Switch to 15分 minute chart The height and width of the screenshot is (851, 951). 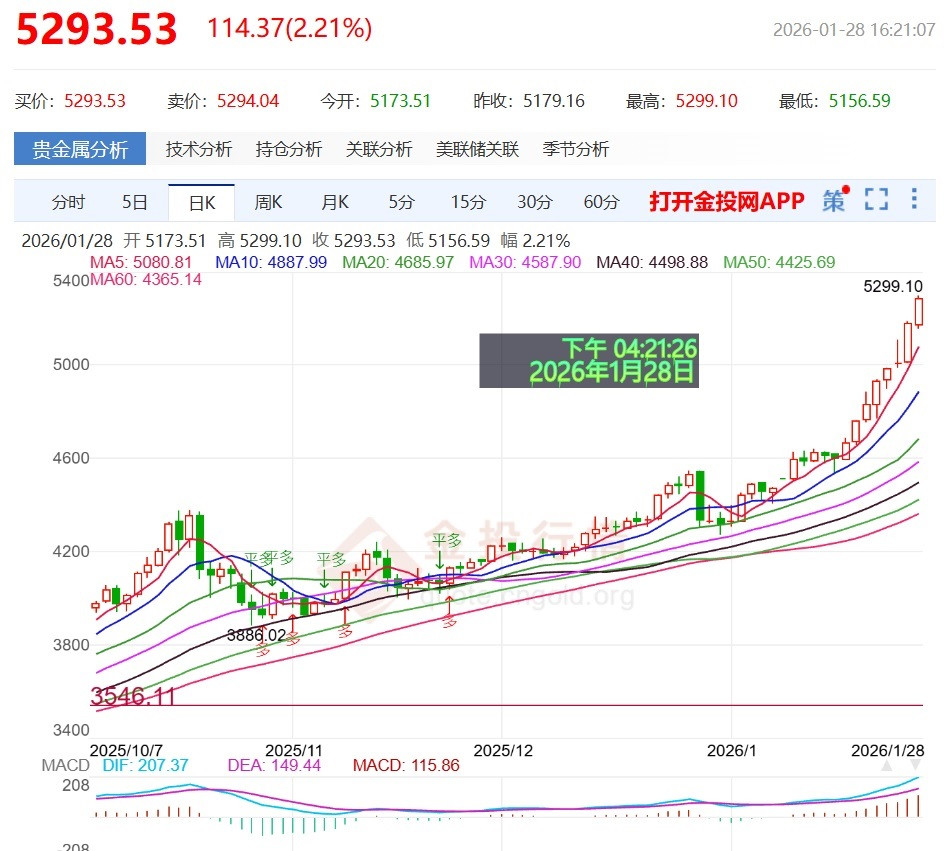point(468,202)
